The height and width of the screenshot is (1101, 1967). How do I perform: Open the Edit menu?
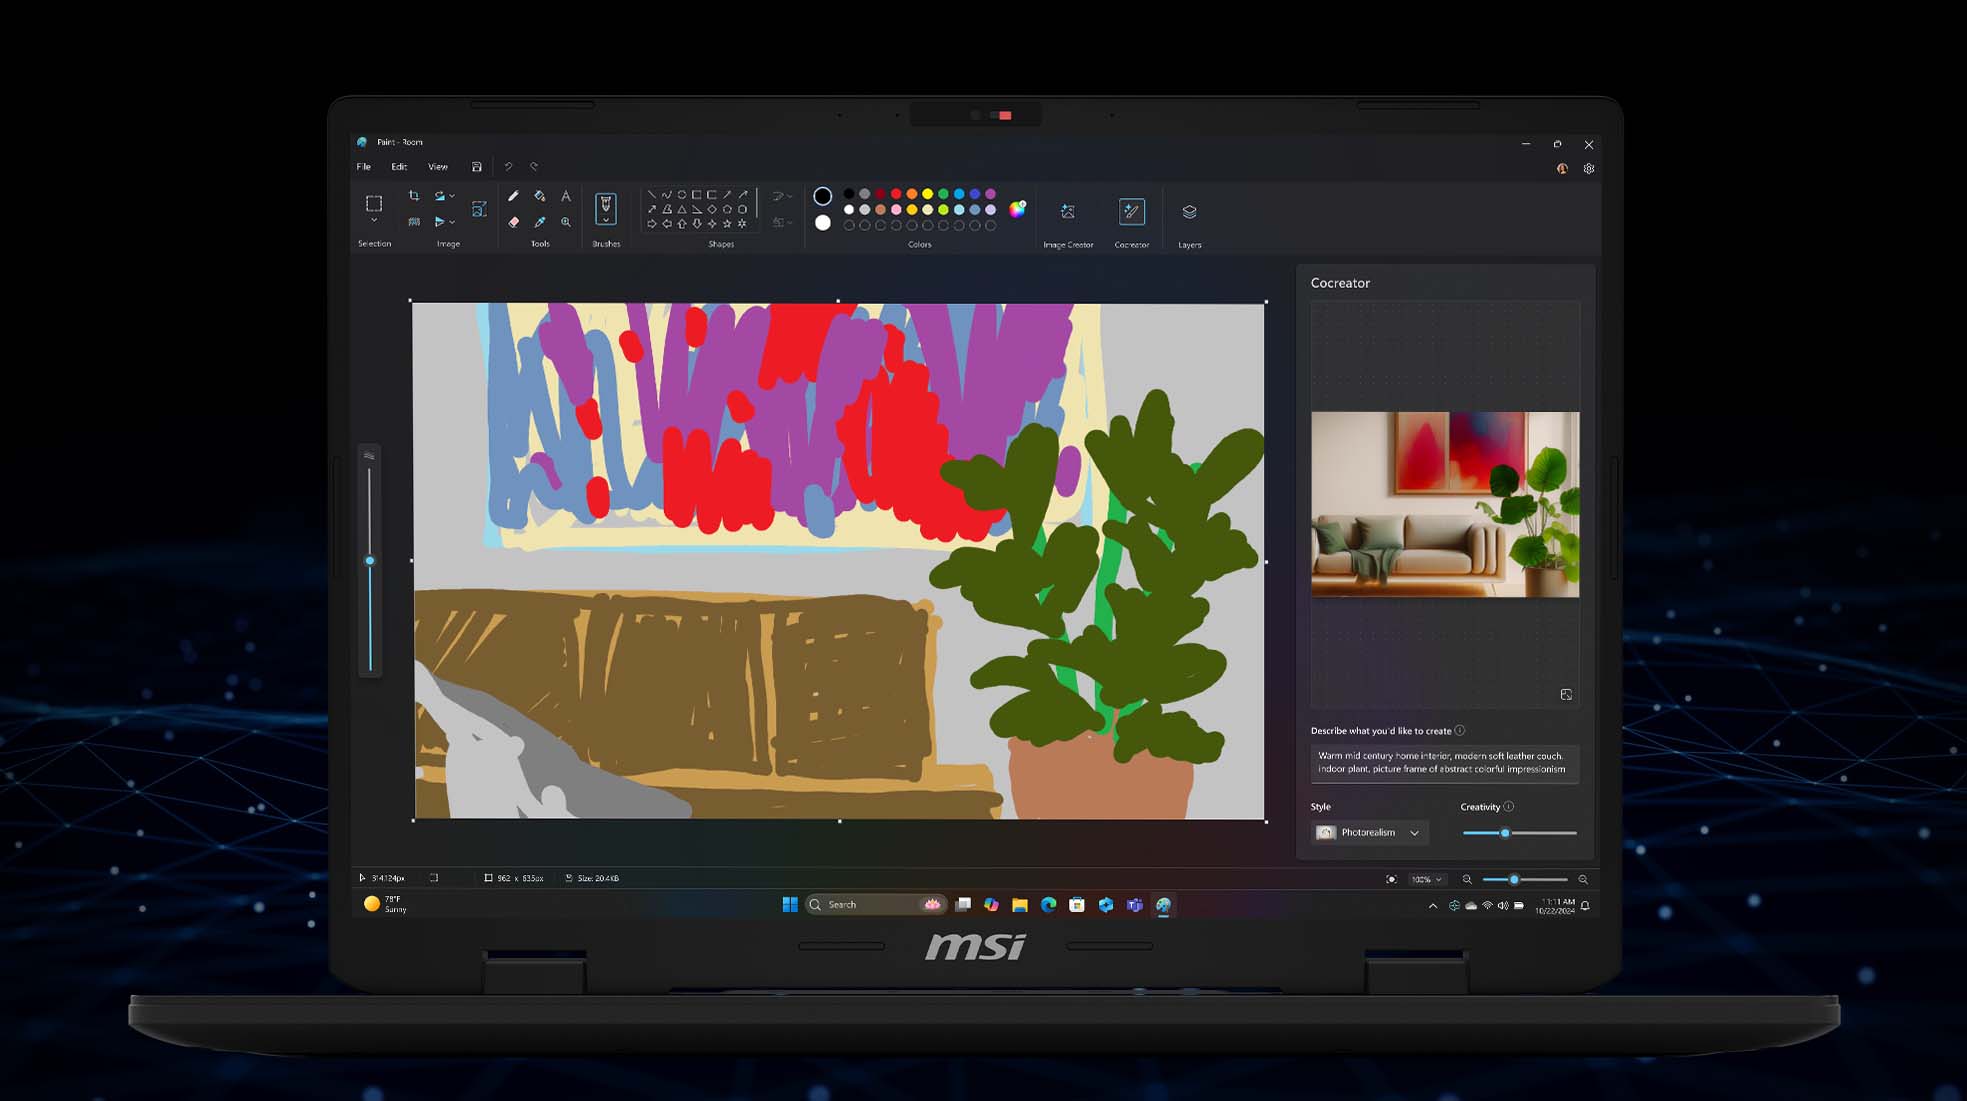(399, 167)
